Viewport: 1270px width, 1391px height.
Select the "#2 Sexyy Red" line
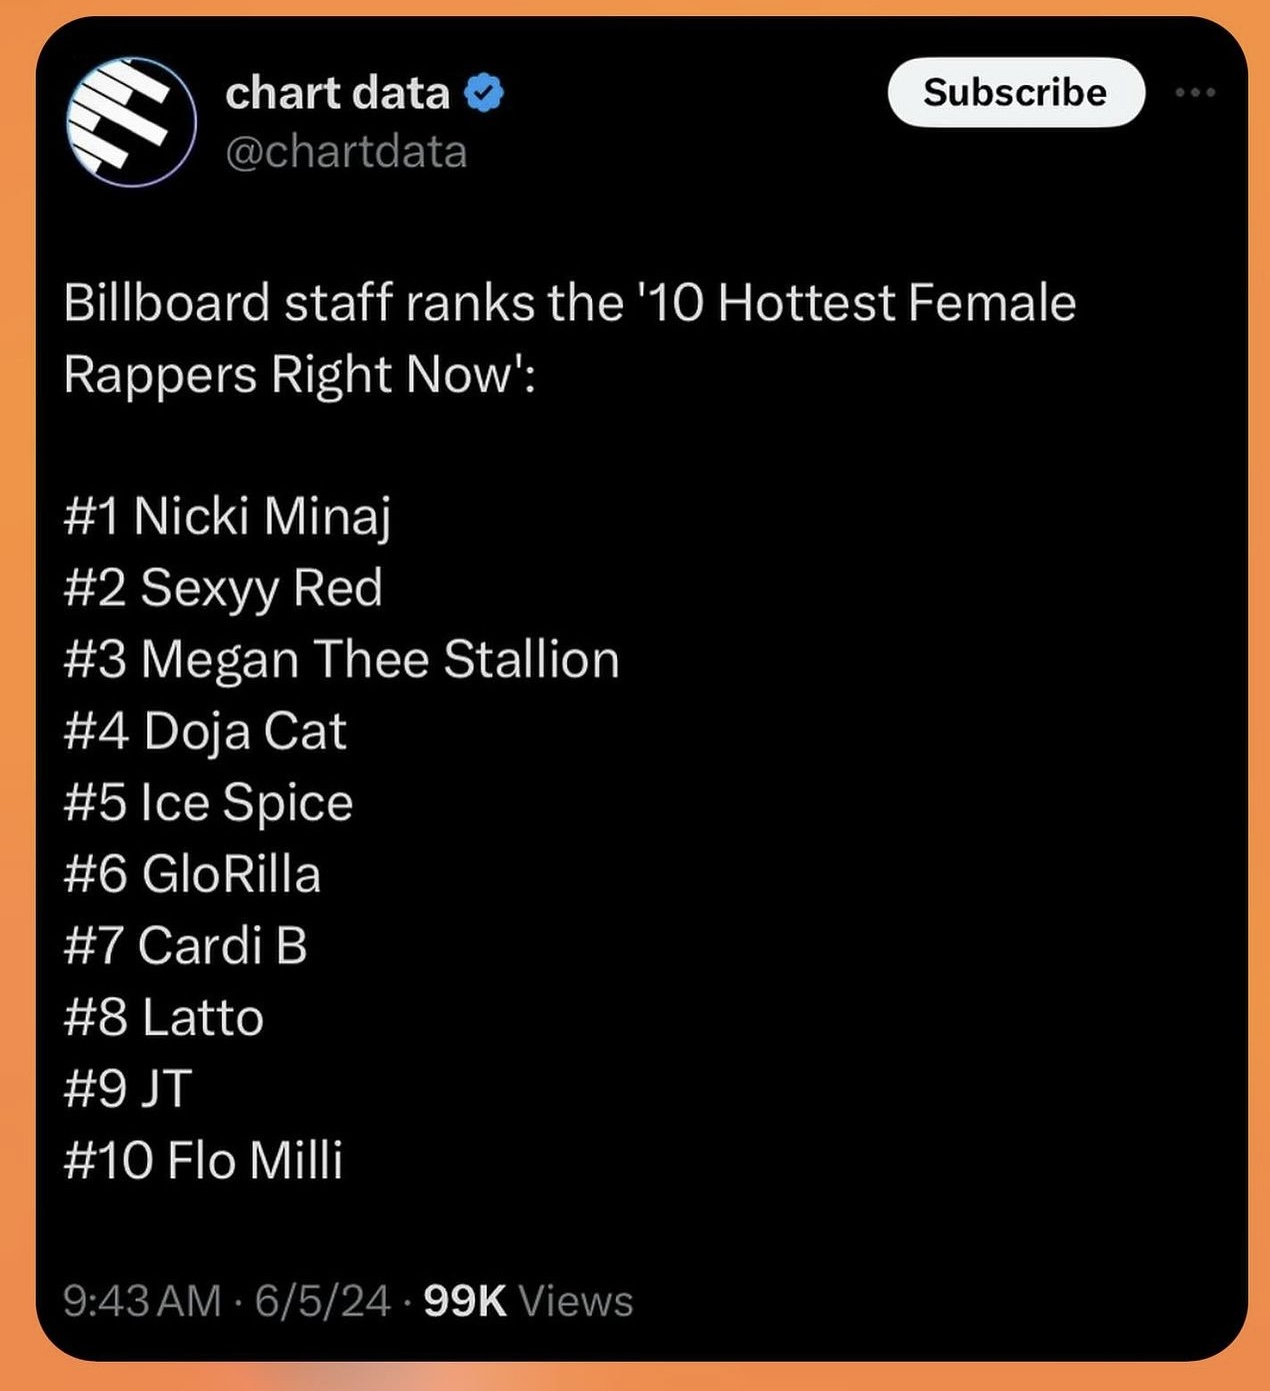[x=223, y=588]
